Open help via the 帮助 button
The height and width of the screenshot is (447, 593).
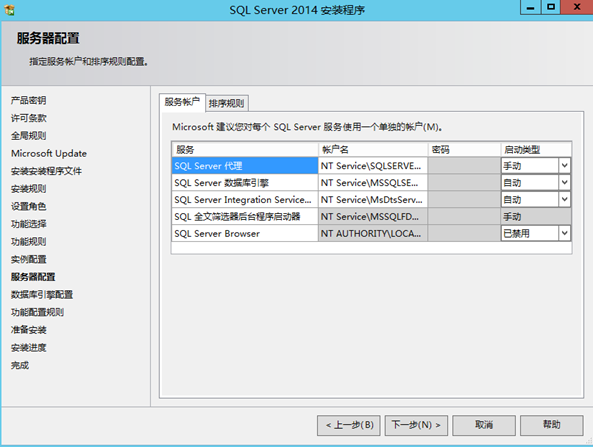click(551, 425)
